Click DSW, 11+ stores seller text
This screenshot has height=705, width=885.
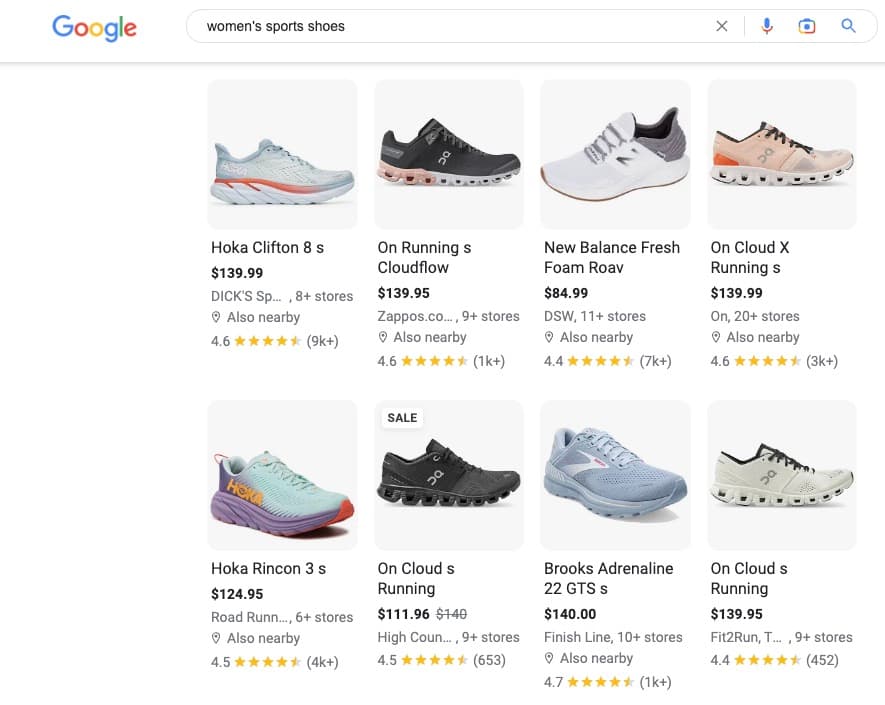point(595,316)
